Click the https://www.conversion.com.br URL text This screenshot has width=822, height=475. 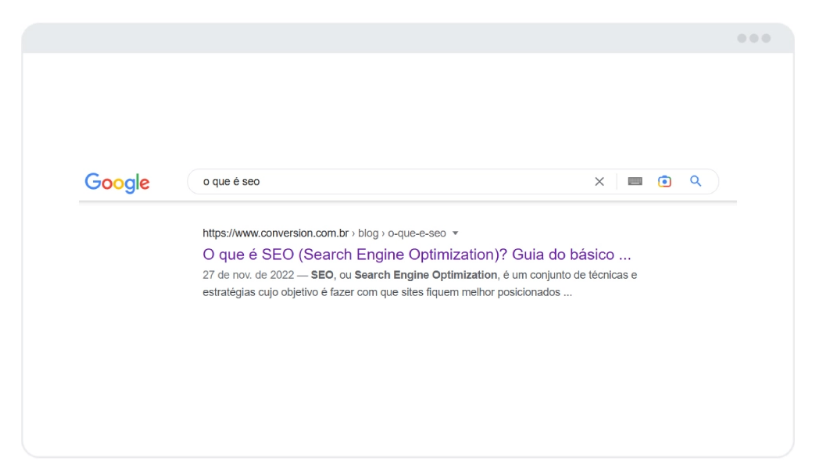[x=275, y=233]
